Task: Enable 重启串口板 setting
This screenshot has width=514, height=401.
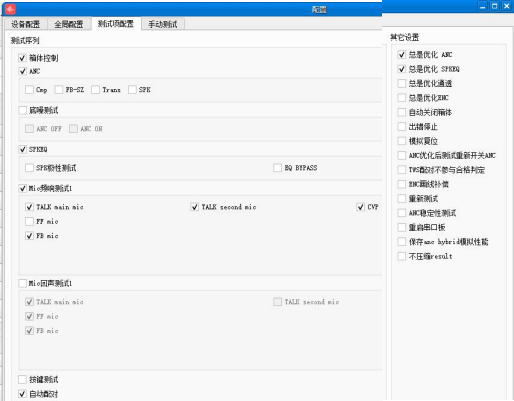Action: click(x=402, y=227)
